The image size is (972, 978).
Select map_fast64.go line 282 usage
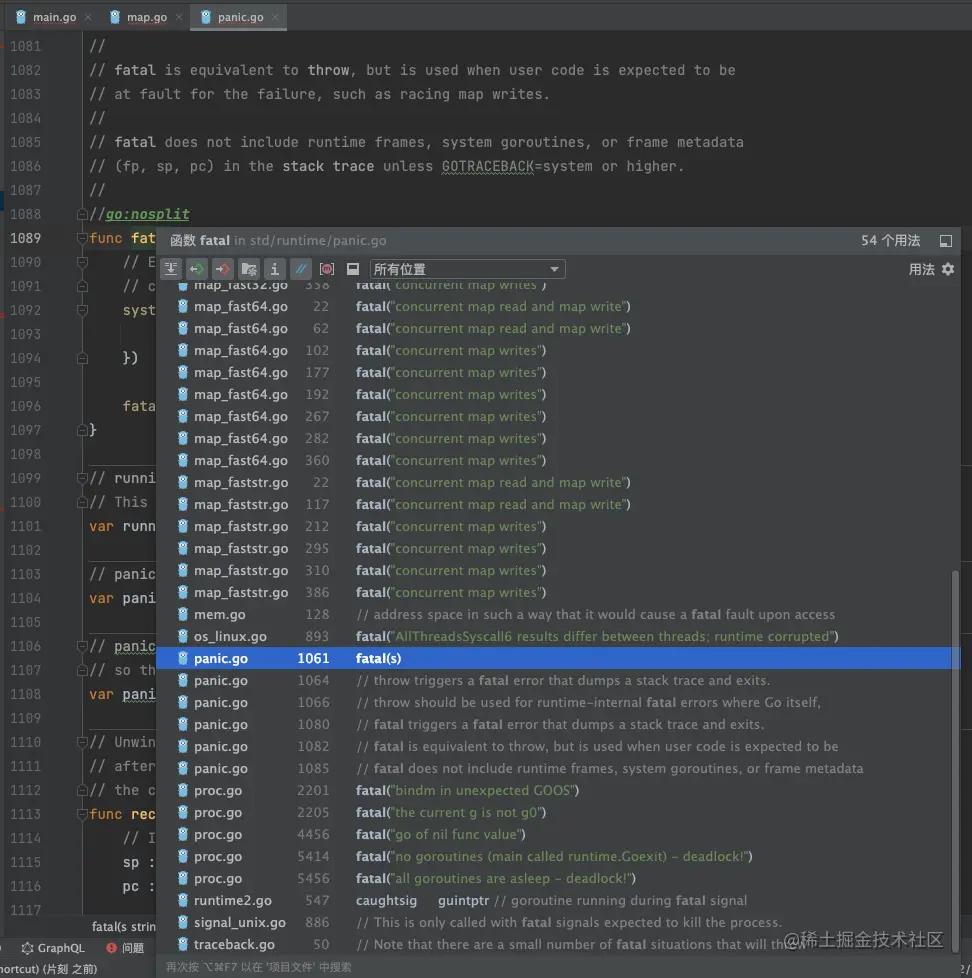(554, 438)
